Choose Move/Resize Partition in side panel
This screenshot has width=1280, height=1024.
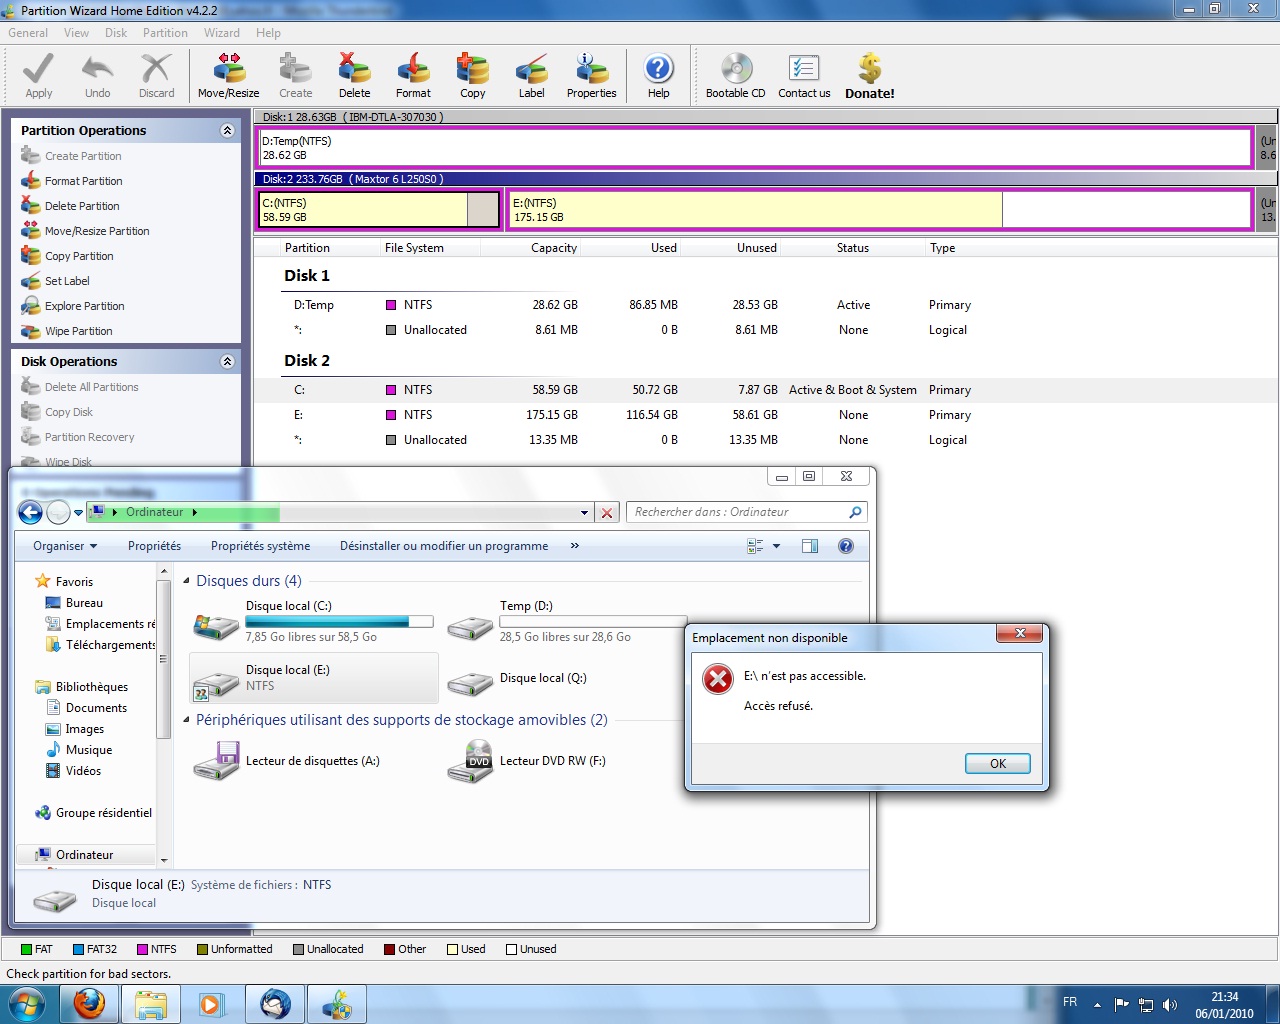pos(97,231)
